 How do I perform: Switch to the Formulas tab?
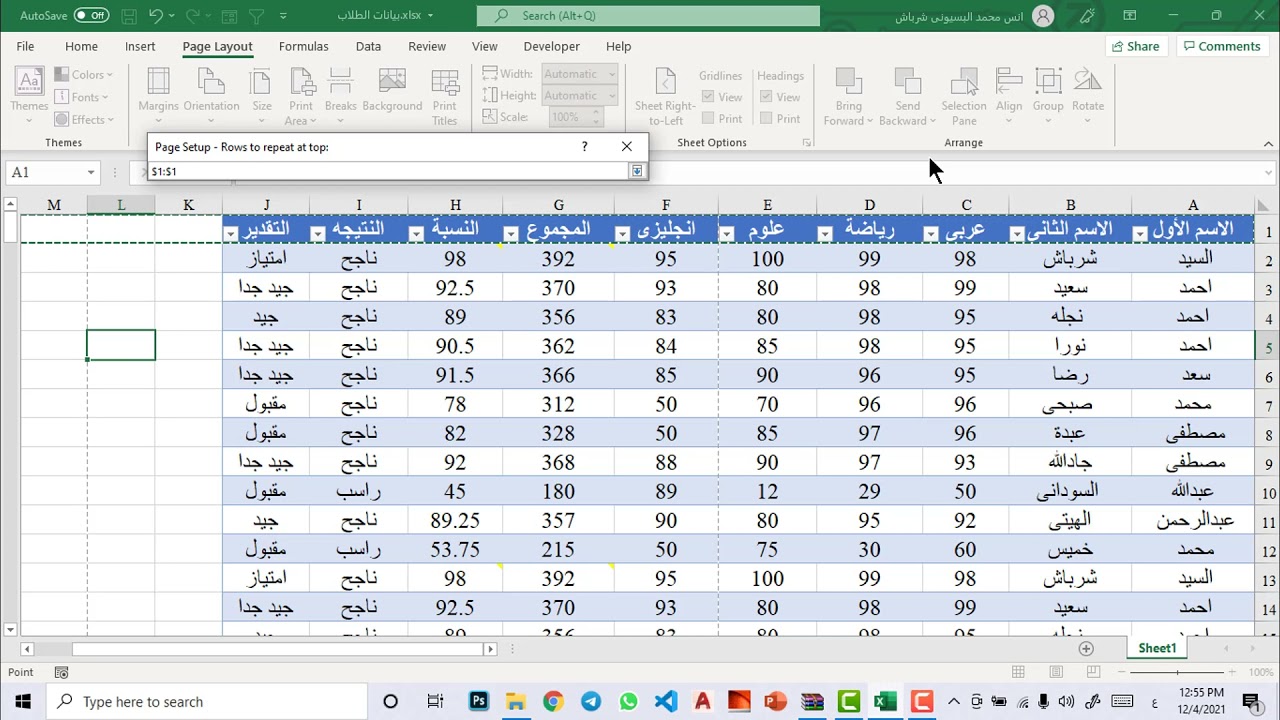(x=303, y=46)
